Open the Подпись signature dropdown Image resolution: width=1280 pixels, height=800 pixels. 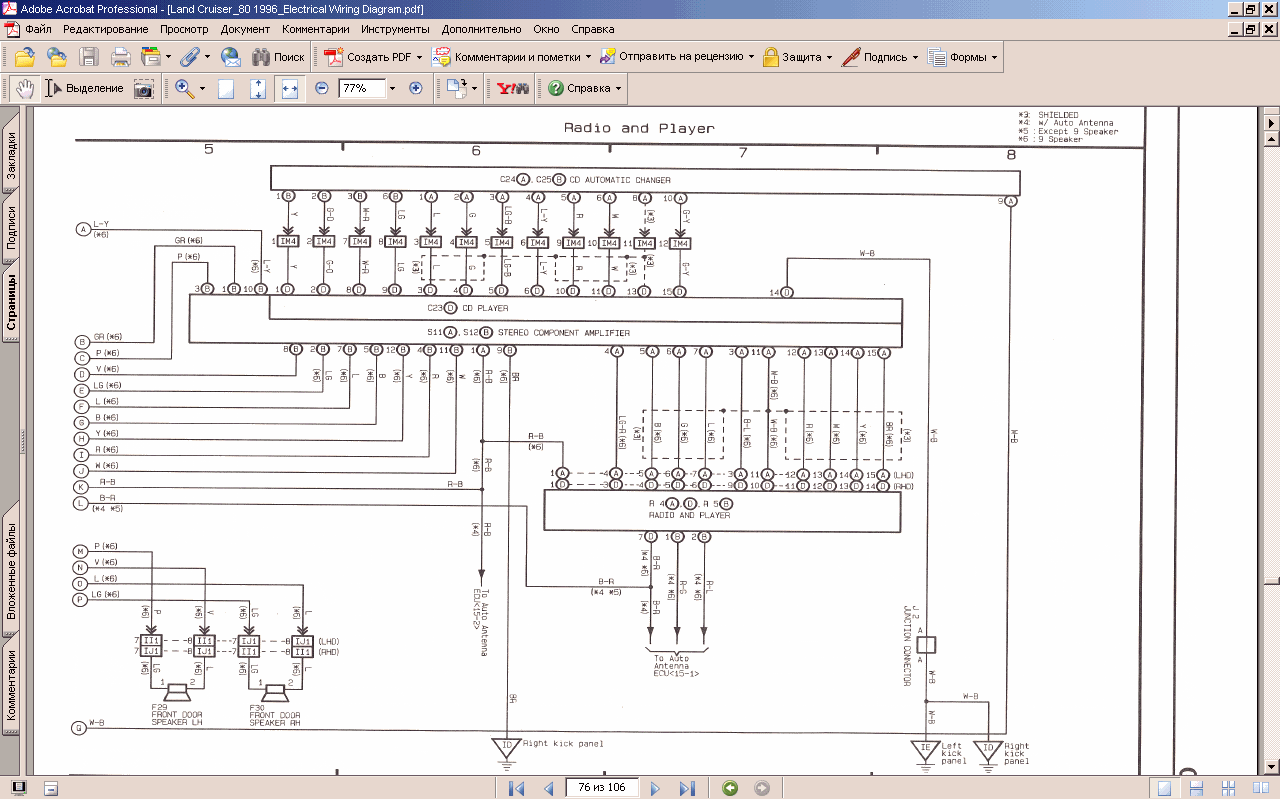(880, 57)
